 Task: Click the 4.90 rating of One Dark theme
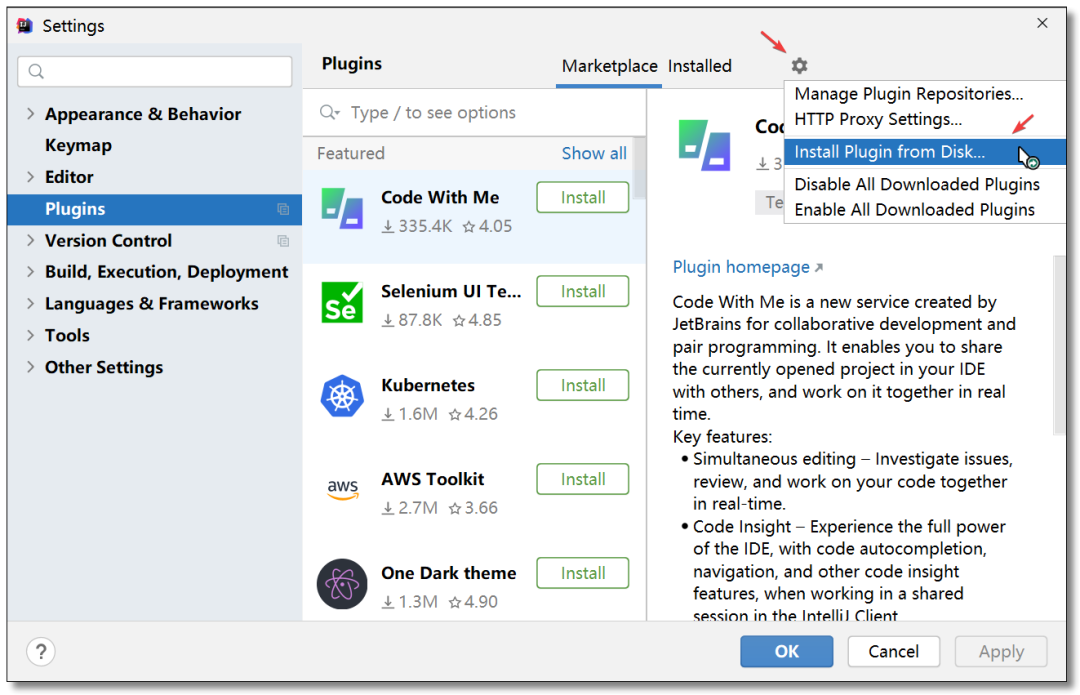(x=473, y=602)
